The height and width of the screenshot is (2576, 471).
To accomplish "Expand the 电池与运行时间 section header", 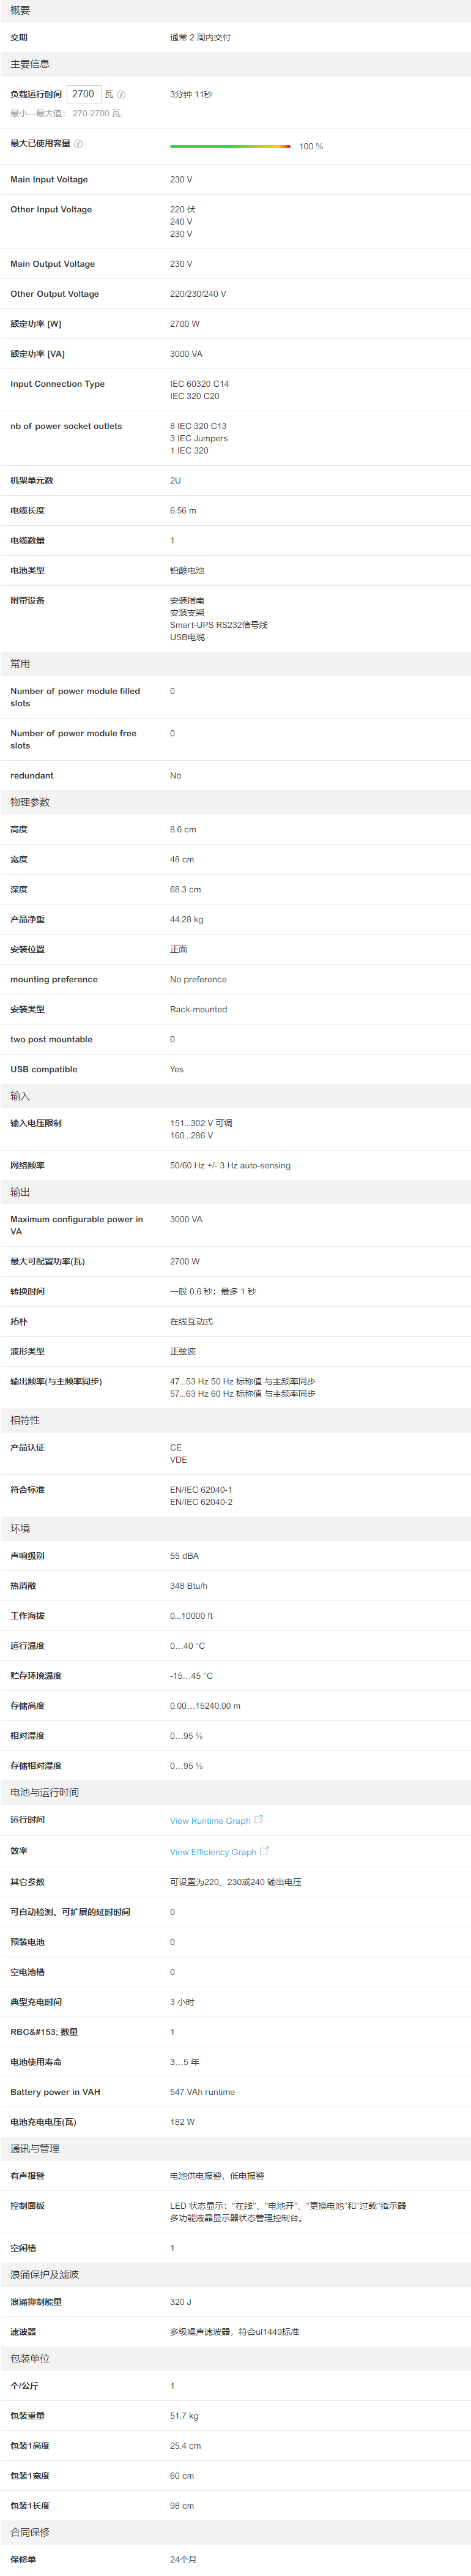I will pyautogui.click(x=44, y=1792).
